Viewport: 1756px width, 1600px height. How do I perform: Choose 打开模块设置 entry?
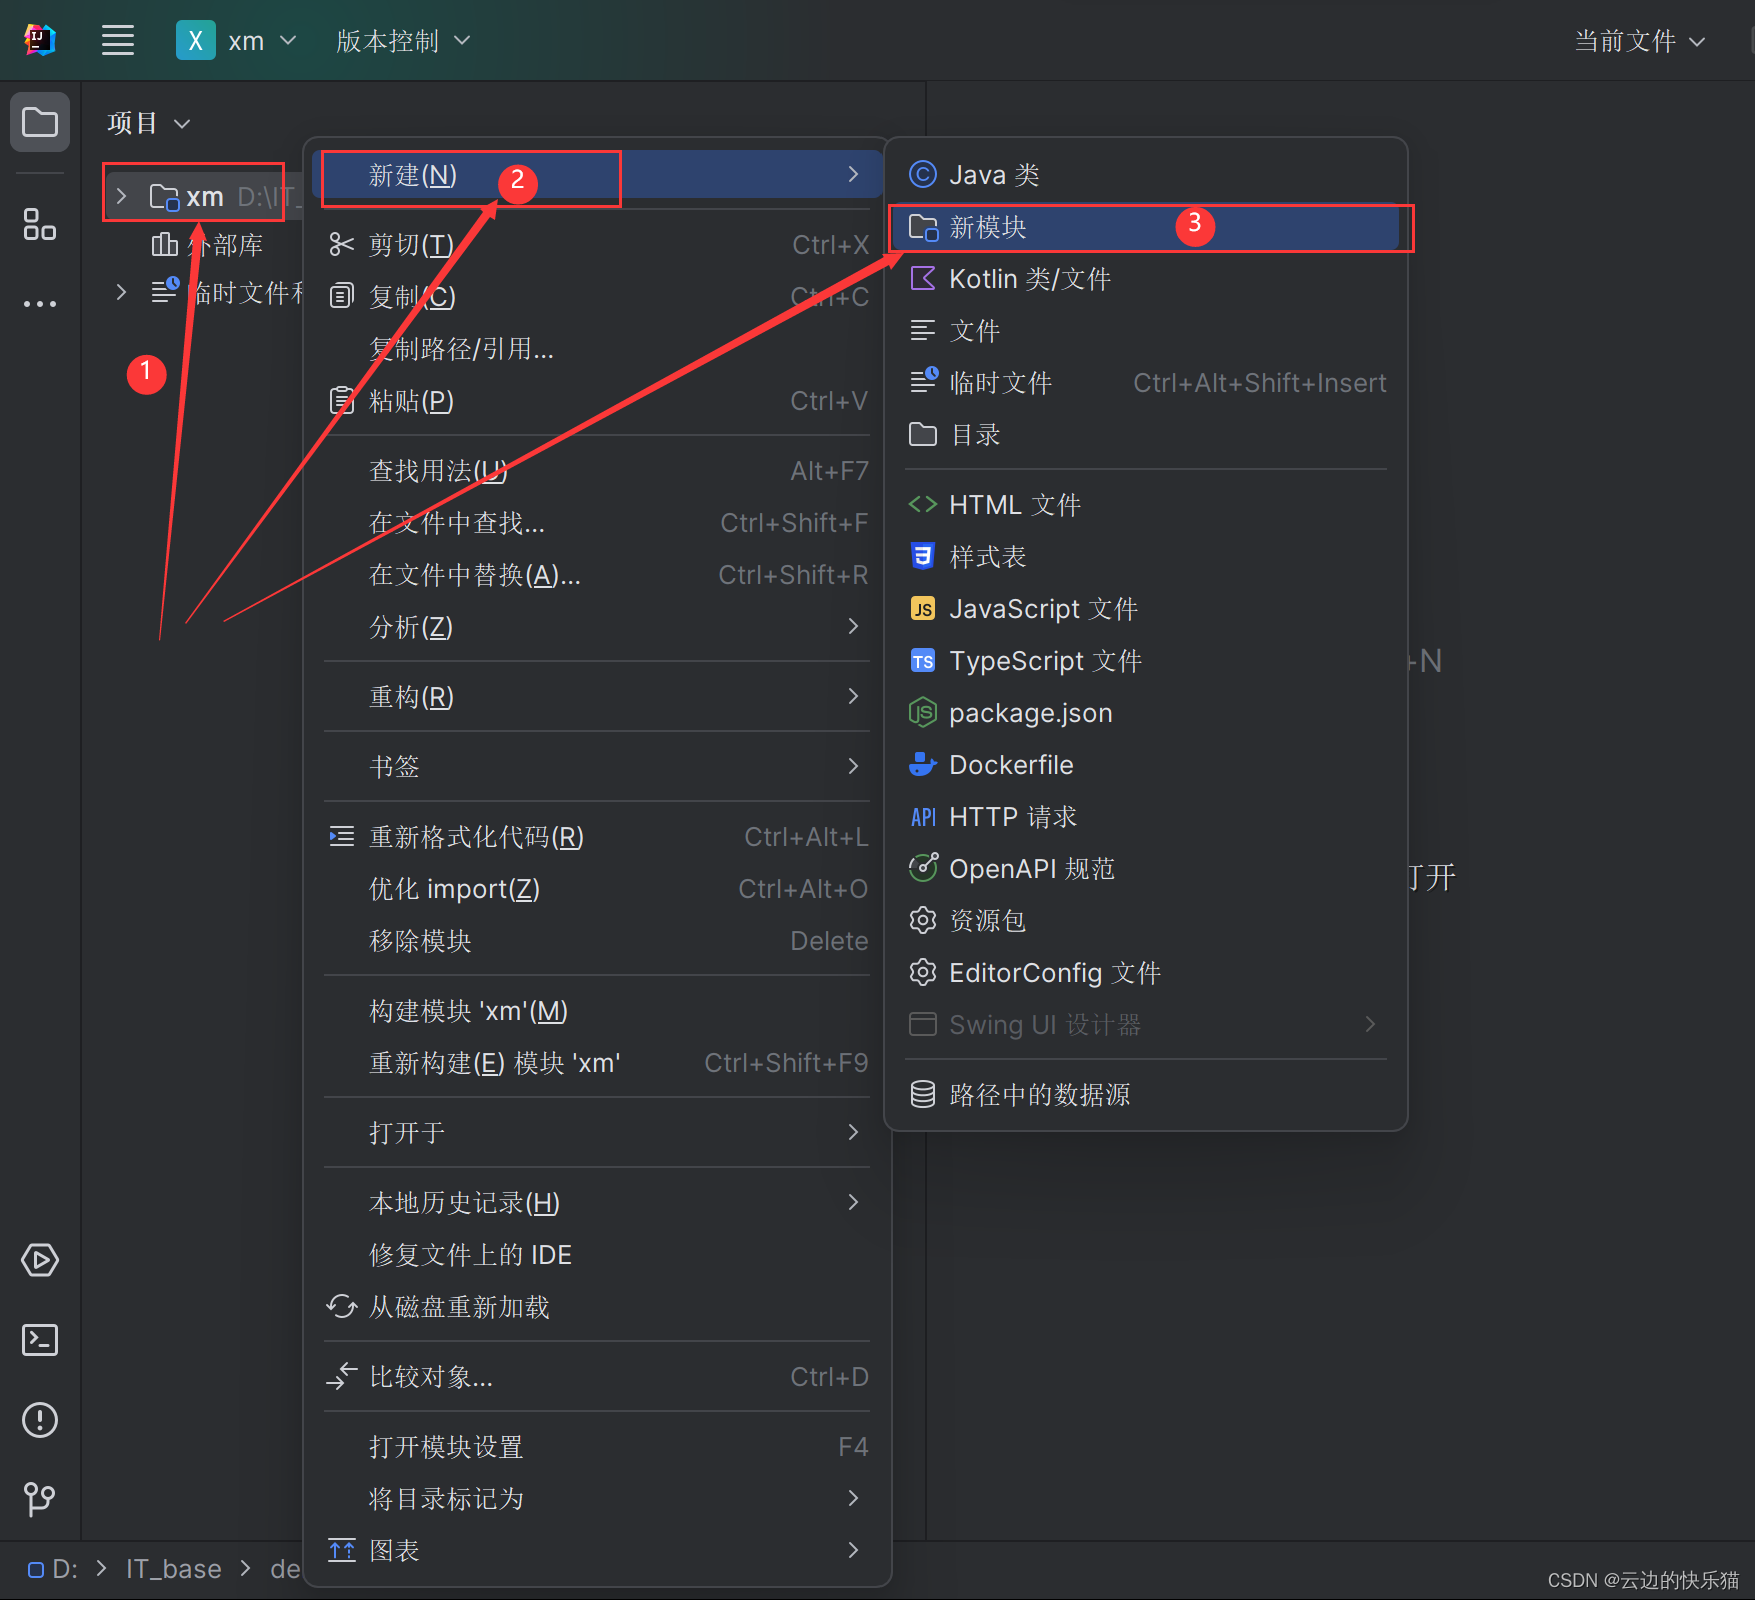pyautogui.click(x=597, y=1446)
